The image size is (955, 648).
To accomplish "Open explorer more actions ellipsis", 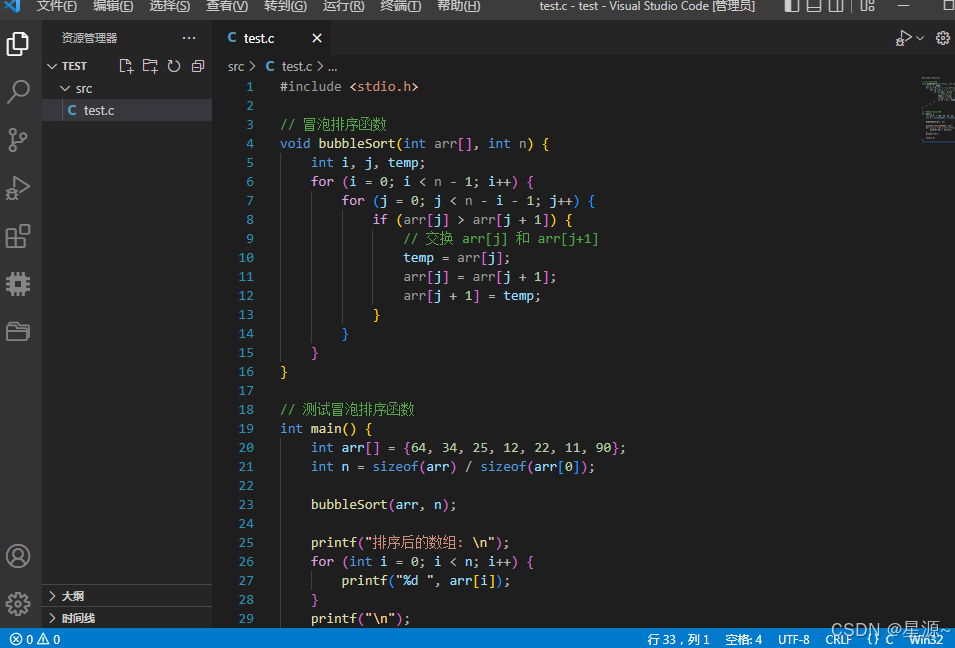I will [189, 38].
